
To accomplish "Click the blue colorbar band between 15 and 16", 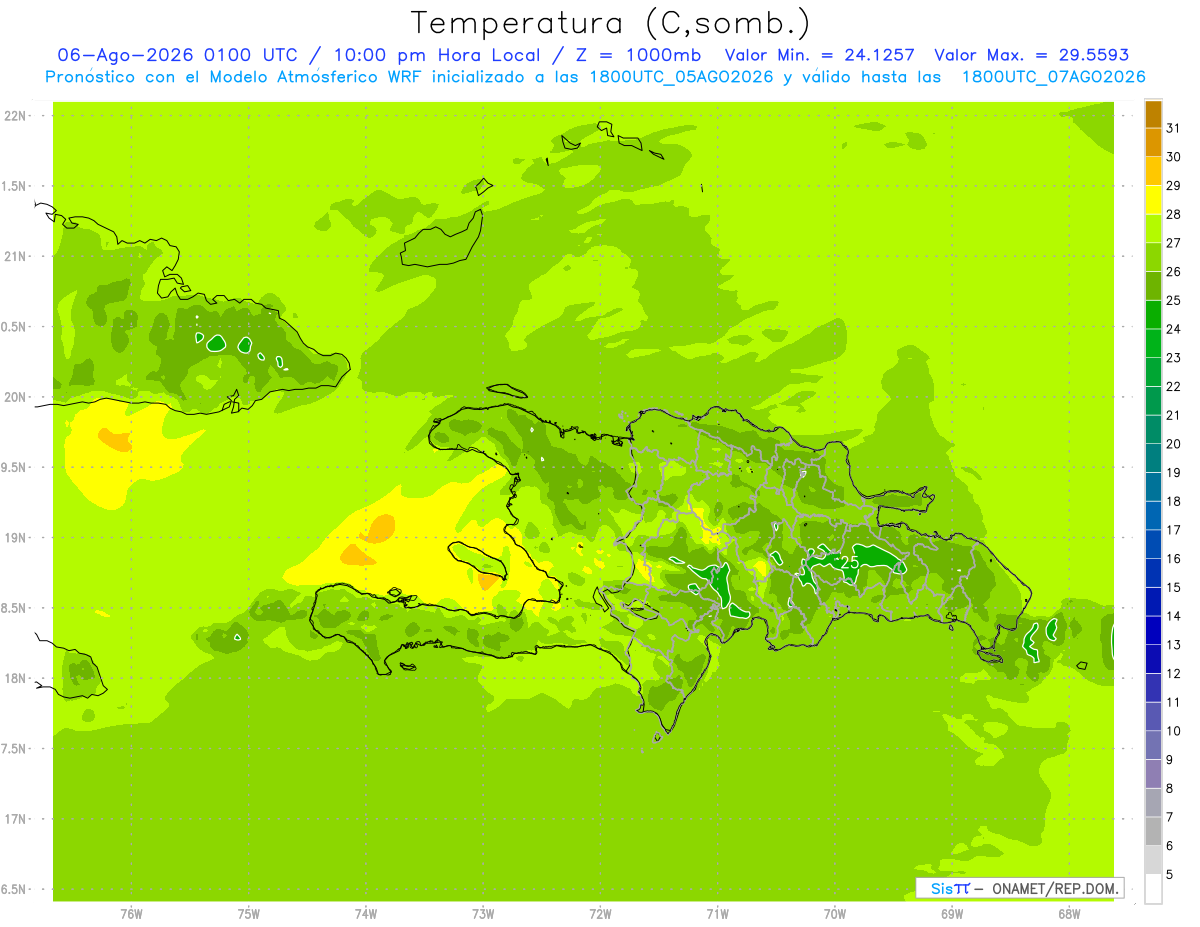I will pos(1153,573).
